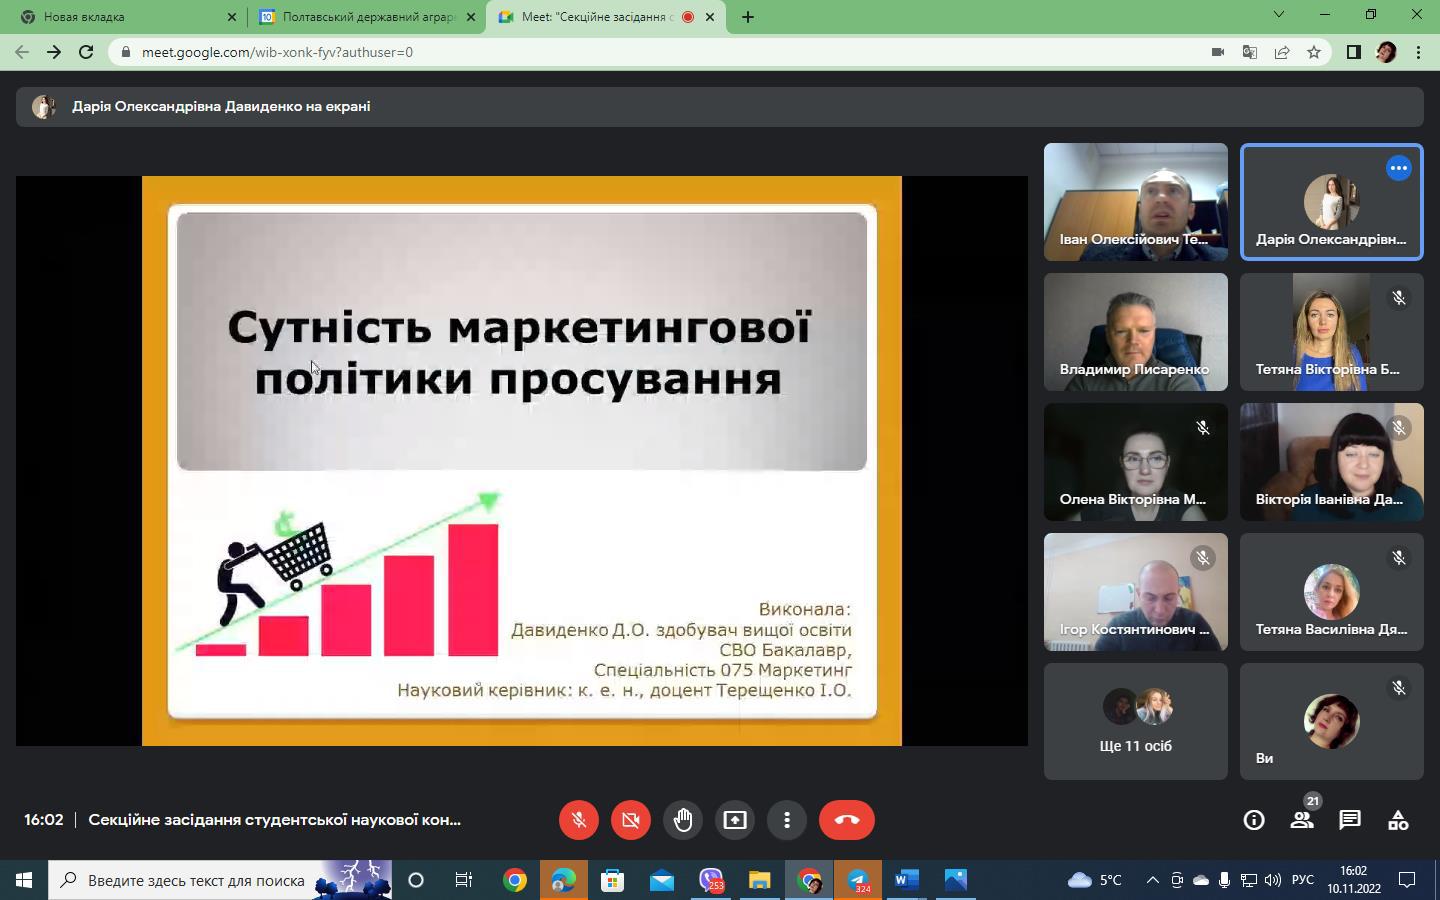Show hidden system tray icons
1440x900 pixels.
click(x=1152, y=880)
